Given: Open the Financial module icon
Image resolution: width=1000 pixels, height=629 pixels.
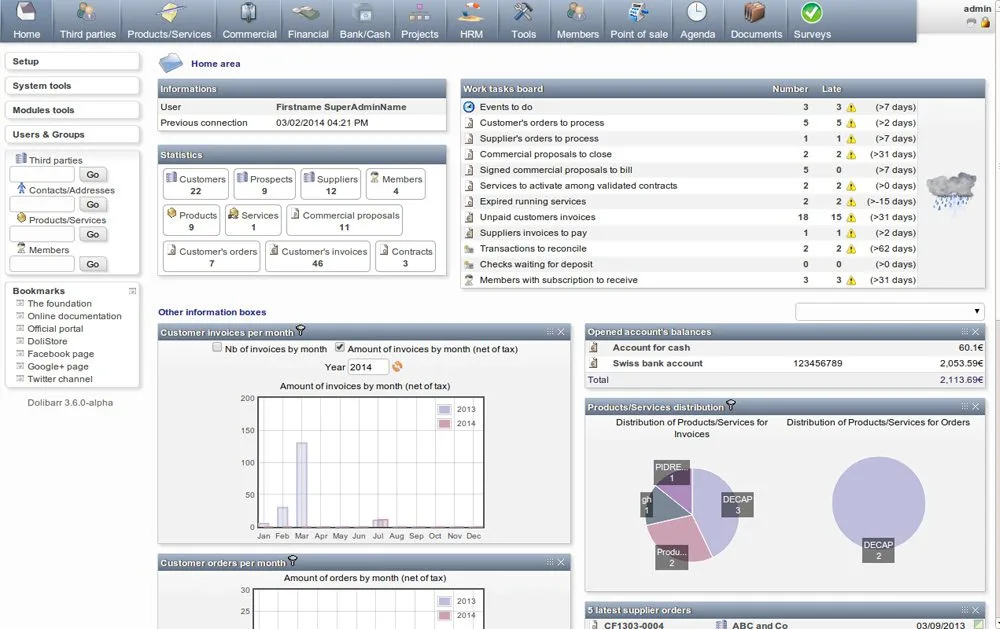Looking at the screenshot, I should pyautogui.click(x=306, y=11).
